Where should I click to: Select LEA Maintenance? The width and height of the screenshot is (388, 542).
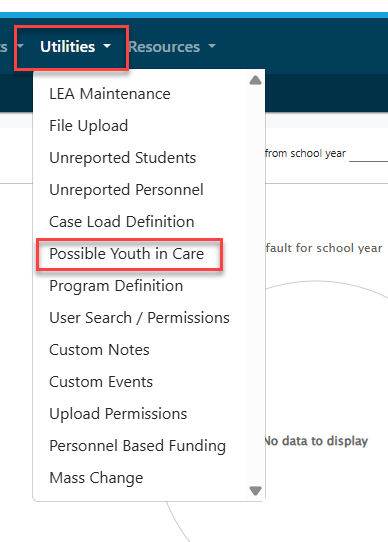110,94
